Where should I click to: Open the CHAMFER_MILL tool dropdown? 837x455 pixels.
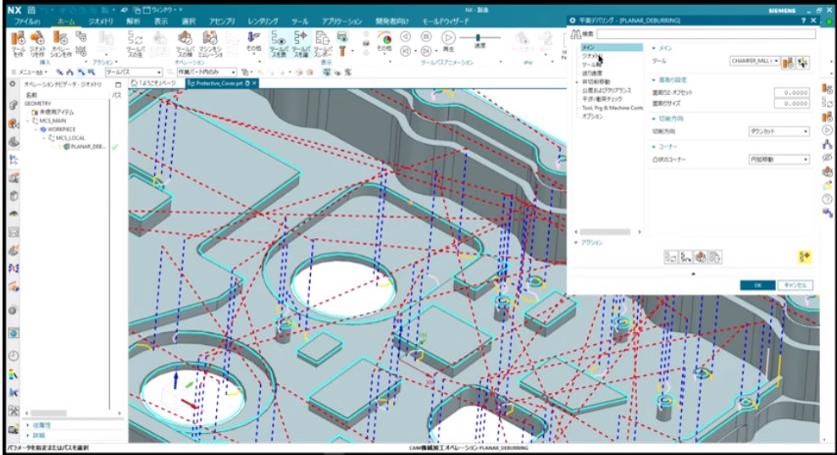click(754, 61)
